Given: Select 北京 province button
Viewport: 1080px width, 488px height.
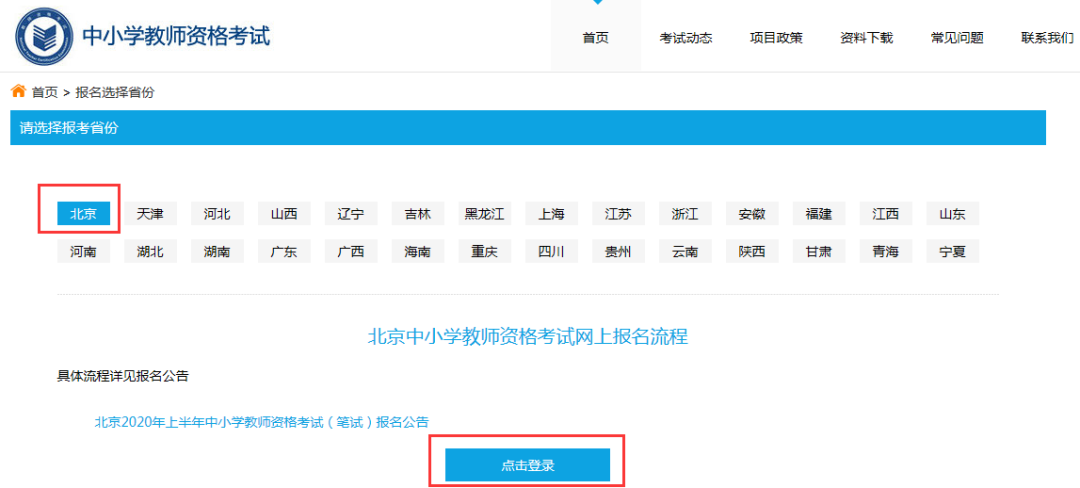Looking at the screenshot, I should click(x=83, y=213).
